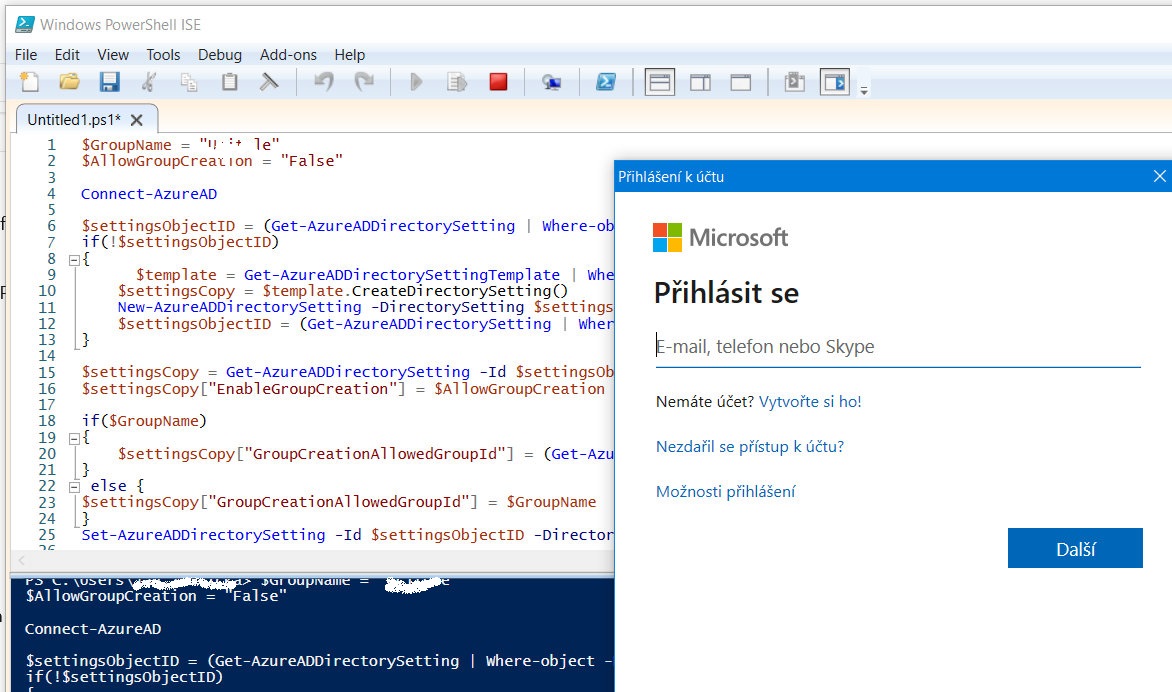The height and width of the screenshot is (692, 1172).
Task: Show Command Add-on pane icon
Action: pos(835,81)
